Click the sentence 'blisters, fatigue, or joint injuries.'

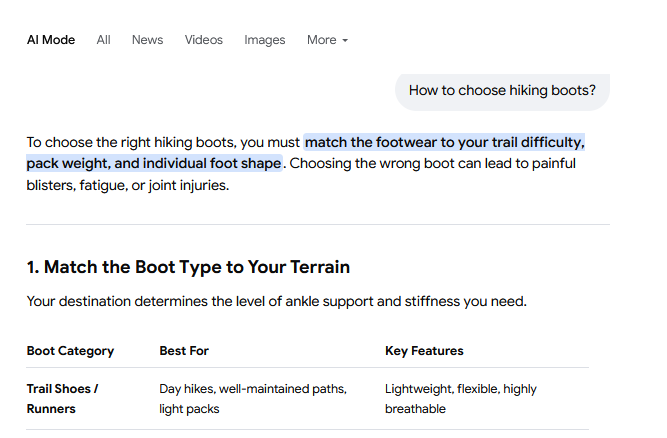[x=128, y=185]
